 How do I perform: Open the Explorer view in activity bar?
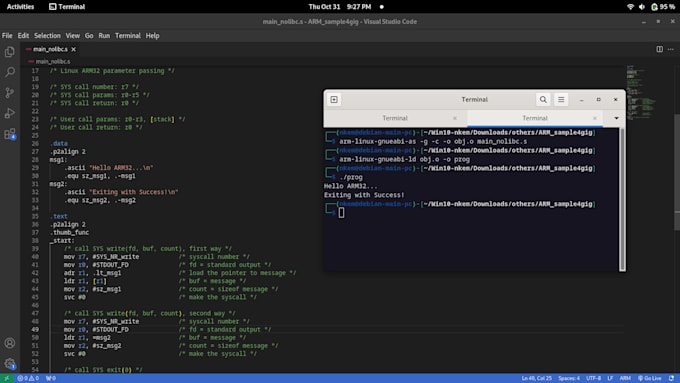point(10,52)
